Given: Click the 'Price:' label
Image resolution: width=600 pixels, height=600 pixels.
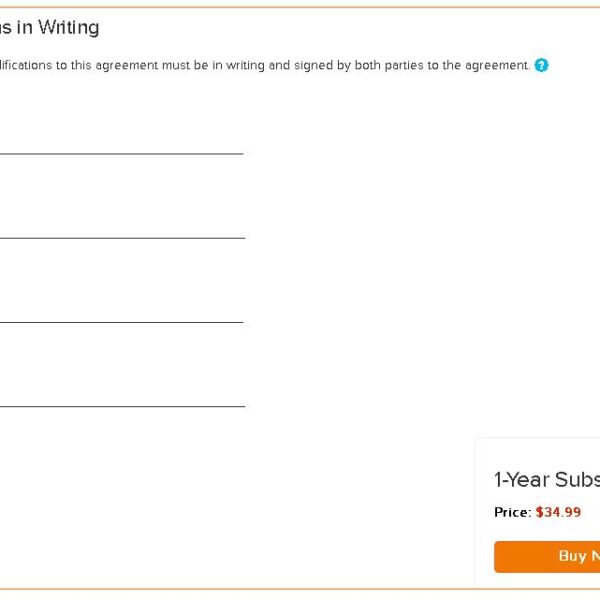Looking at the screenshot, I should tap(512, 512).
